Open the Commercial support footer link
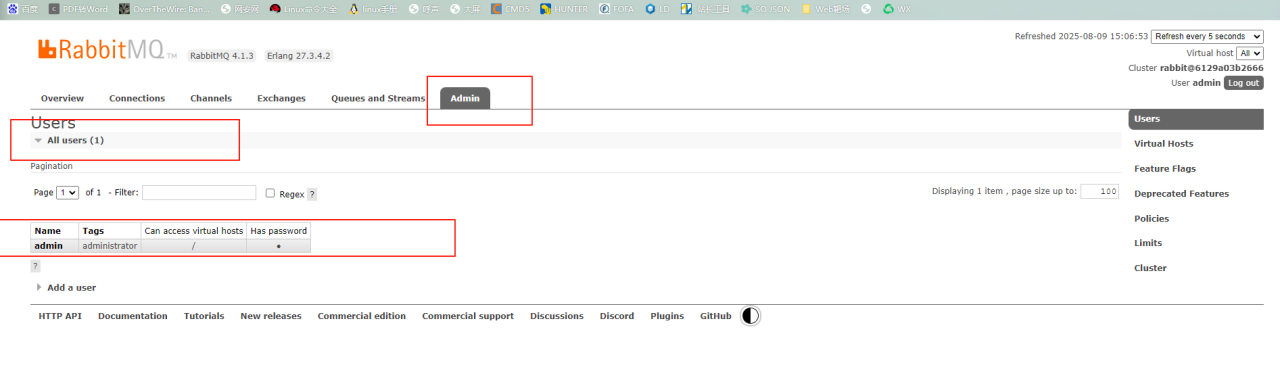Image resolution: width=1280 pixels, height=386 pixels. 468,316
